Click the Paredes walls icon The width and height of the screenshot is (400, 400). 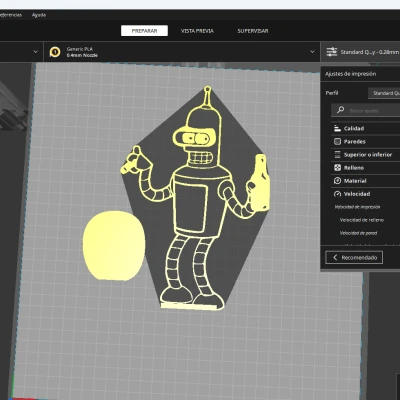tap(337, 142)
